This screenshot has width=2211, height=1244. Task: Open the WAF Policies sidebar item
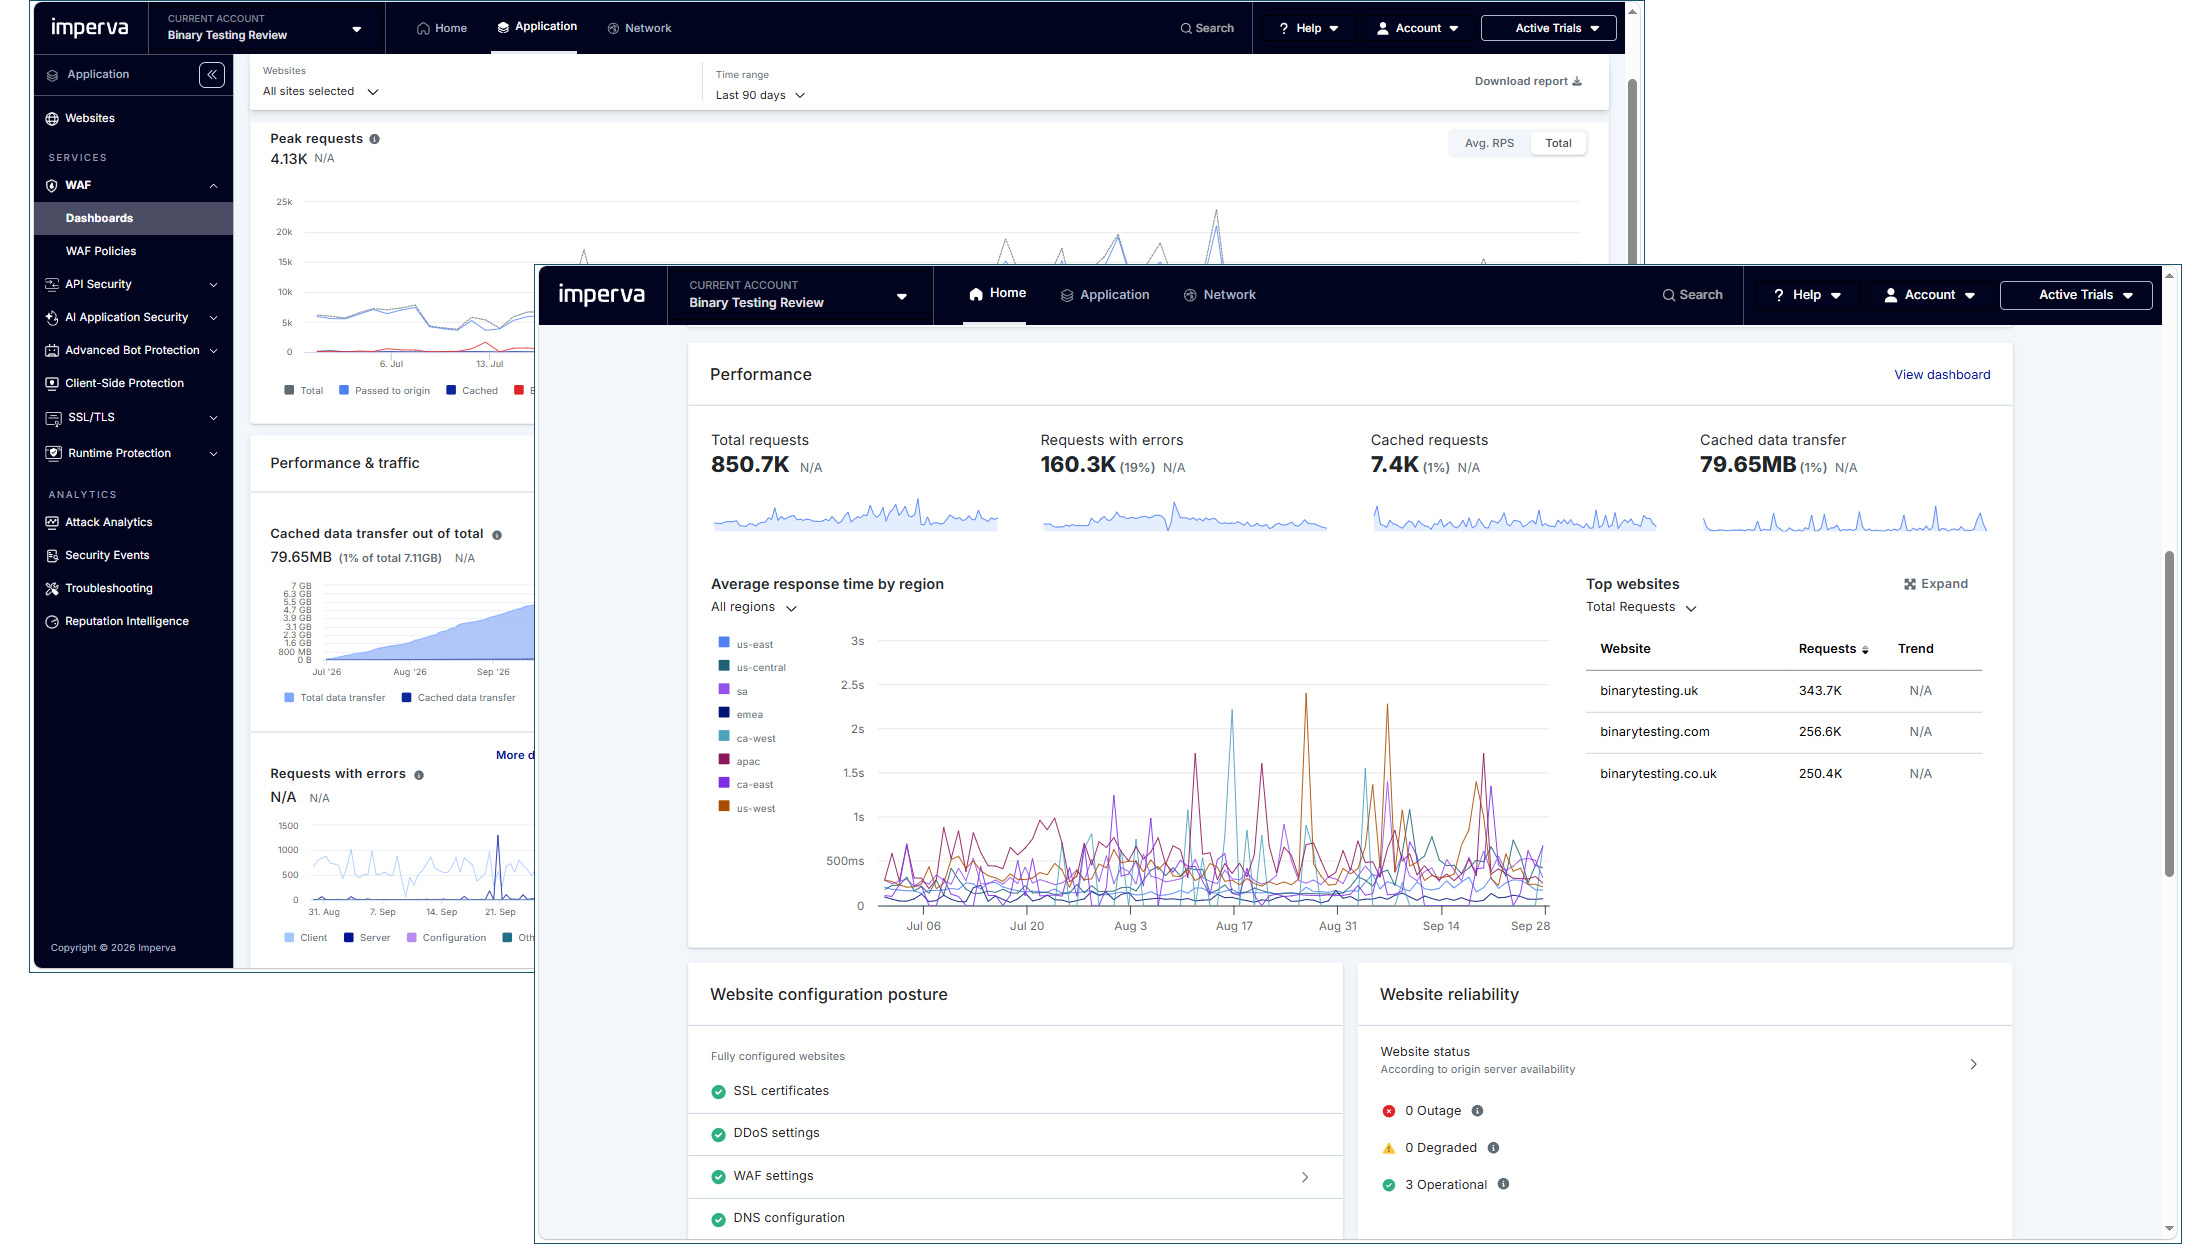point(133,251)
